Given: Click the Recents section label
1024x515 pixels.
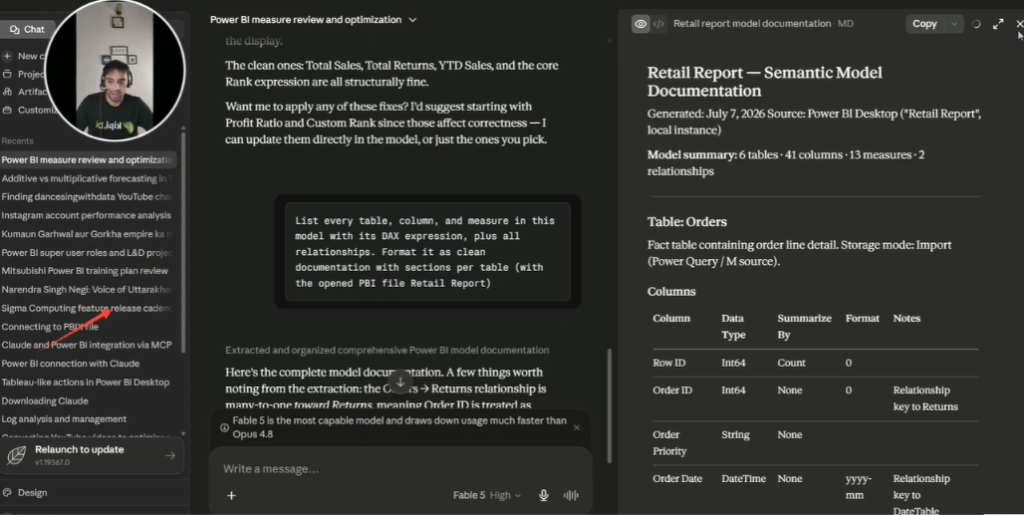Looking at the screenshot, I should point(18,141).
